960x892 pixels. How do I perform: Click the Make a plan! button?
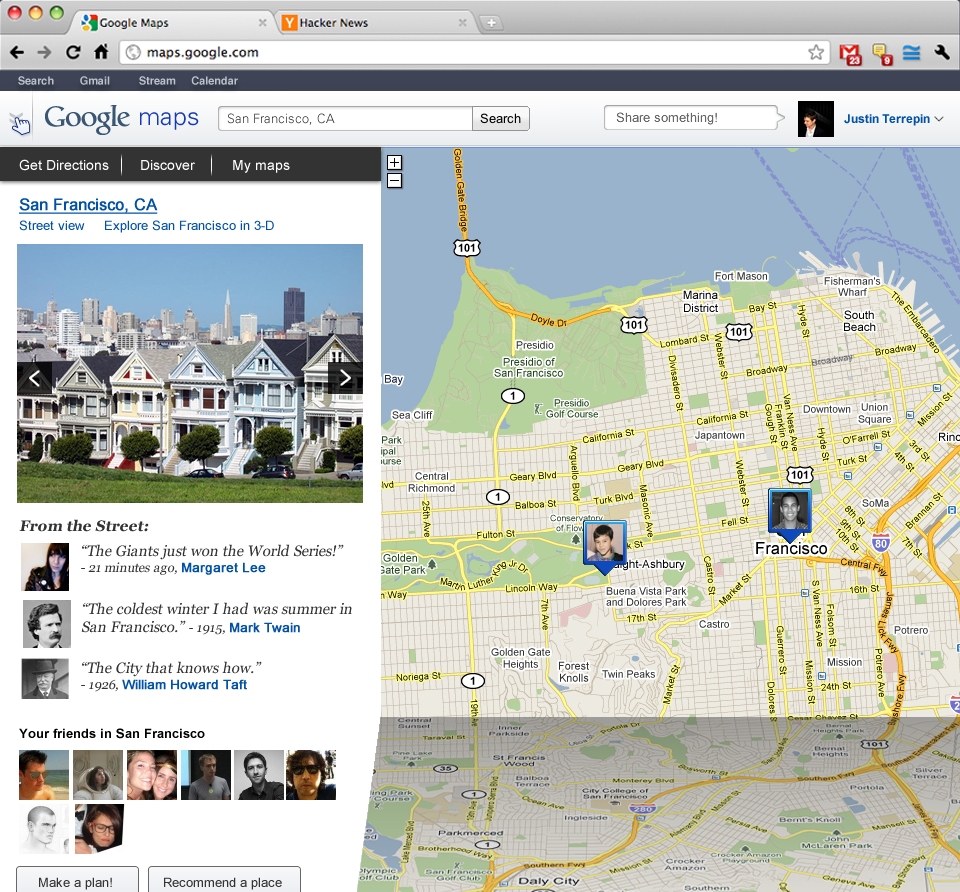(76, 880)
